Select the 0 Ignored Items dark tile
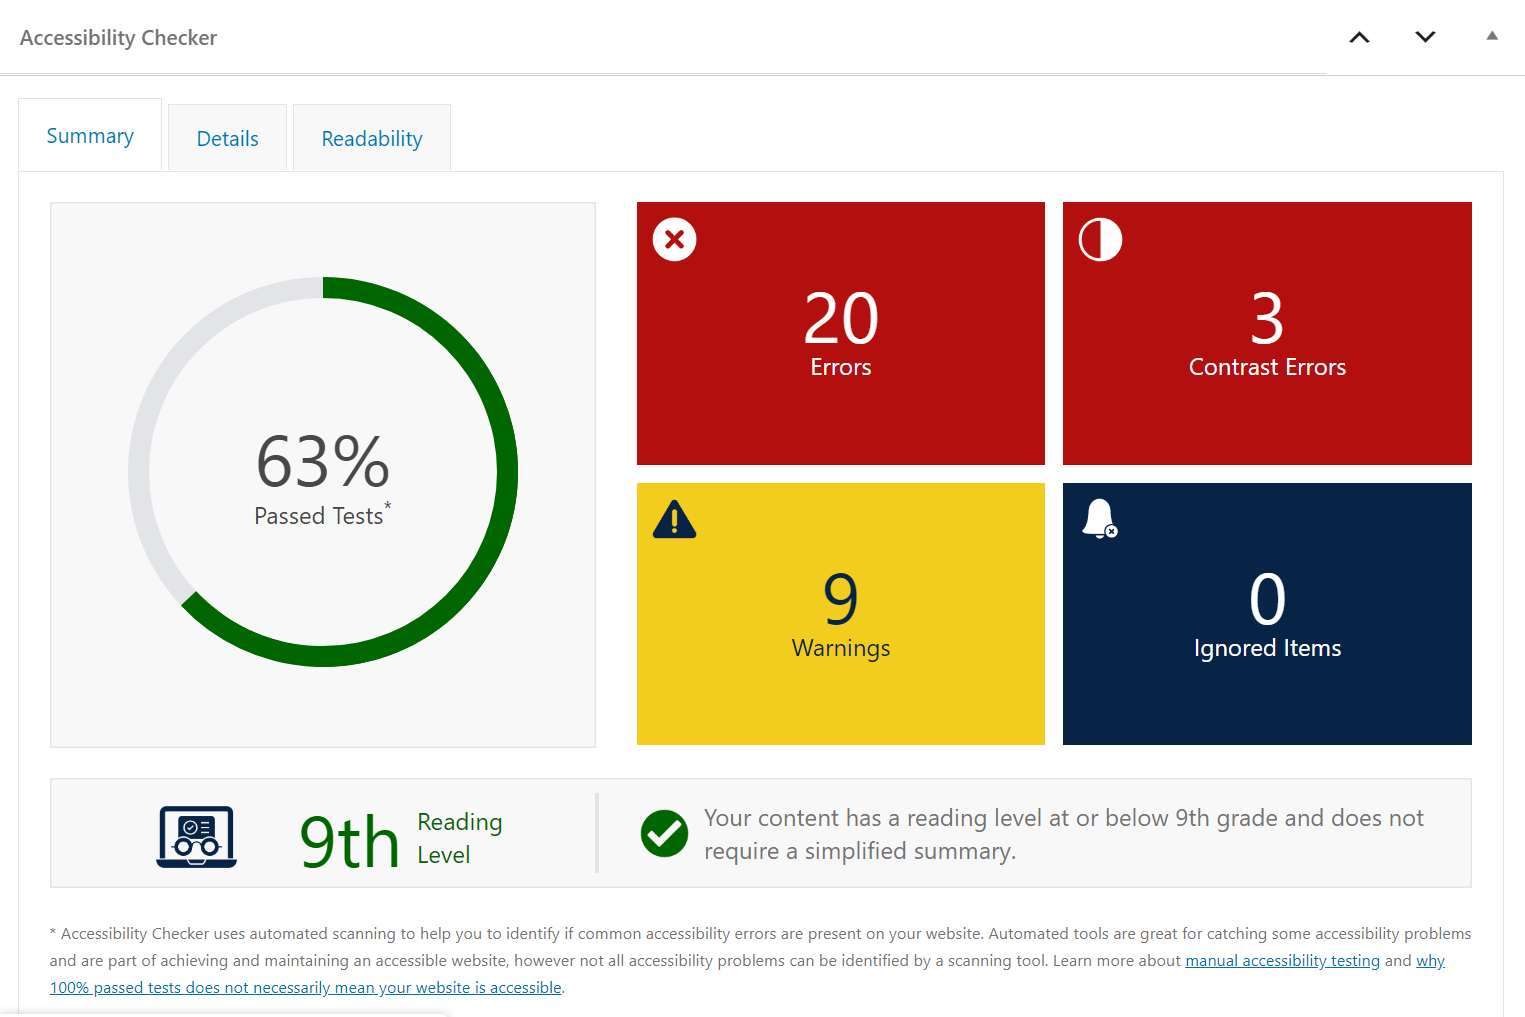The width and height of the screenshot is (1525, 1017). (1266, 613)
